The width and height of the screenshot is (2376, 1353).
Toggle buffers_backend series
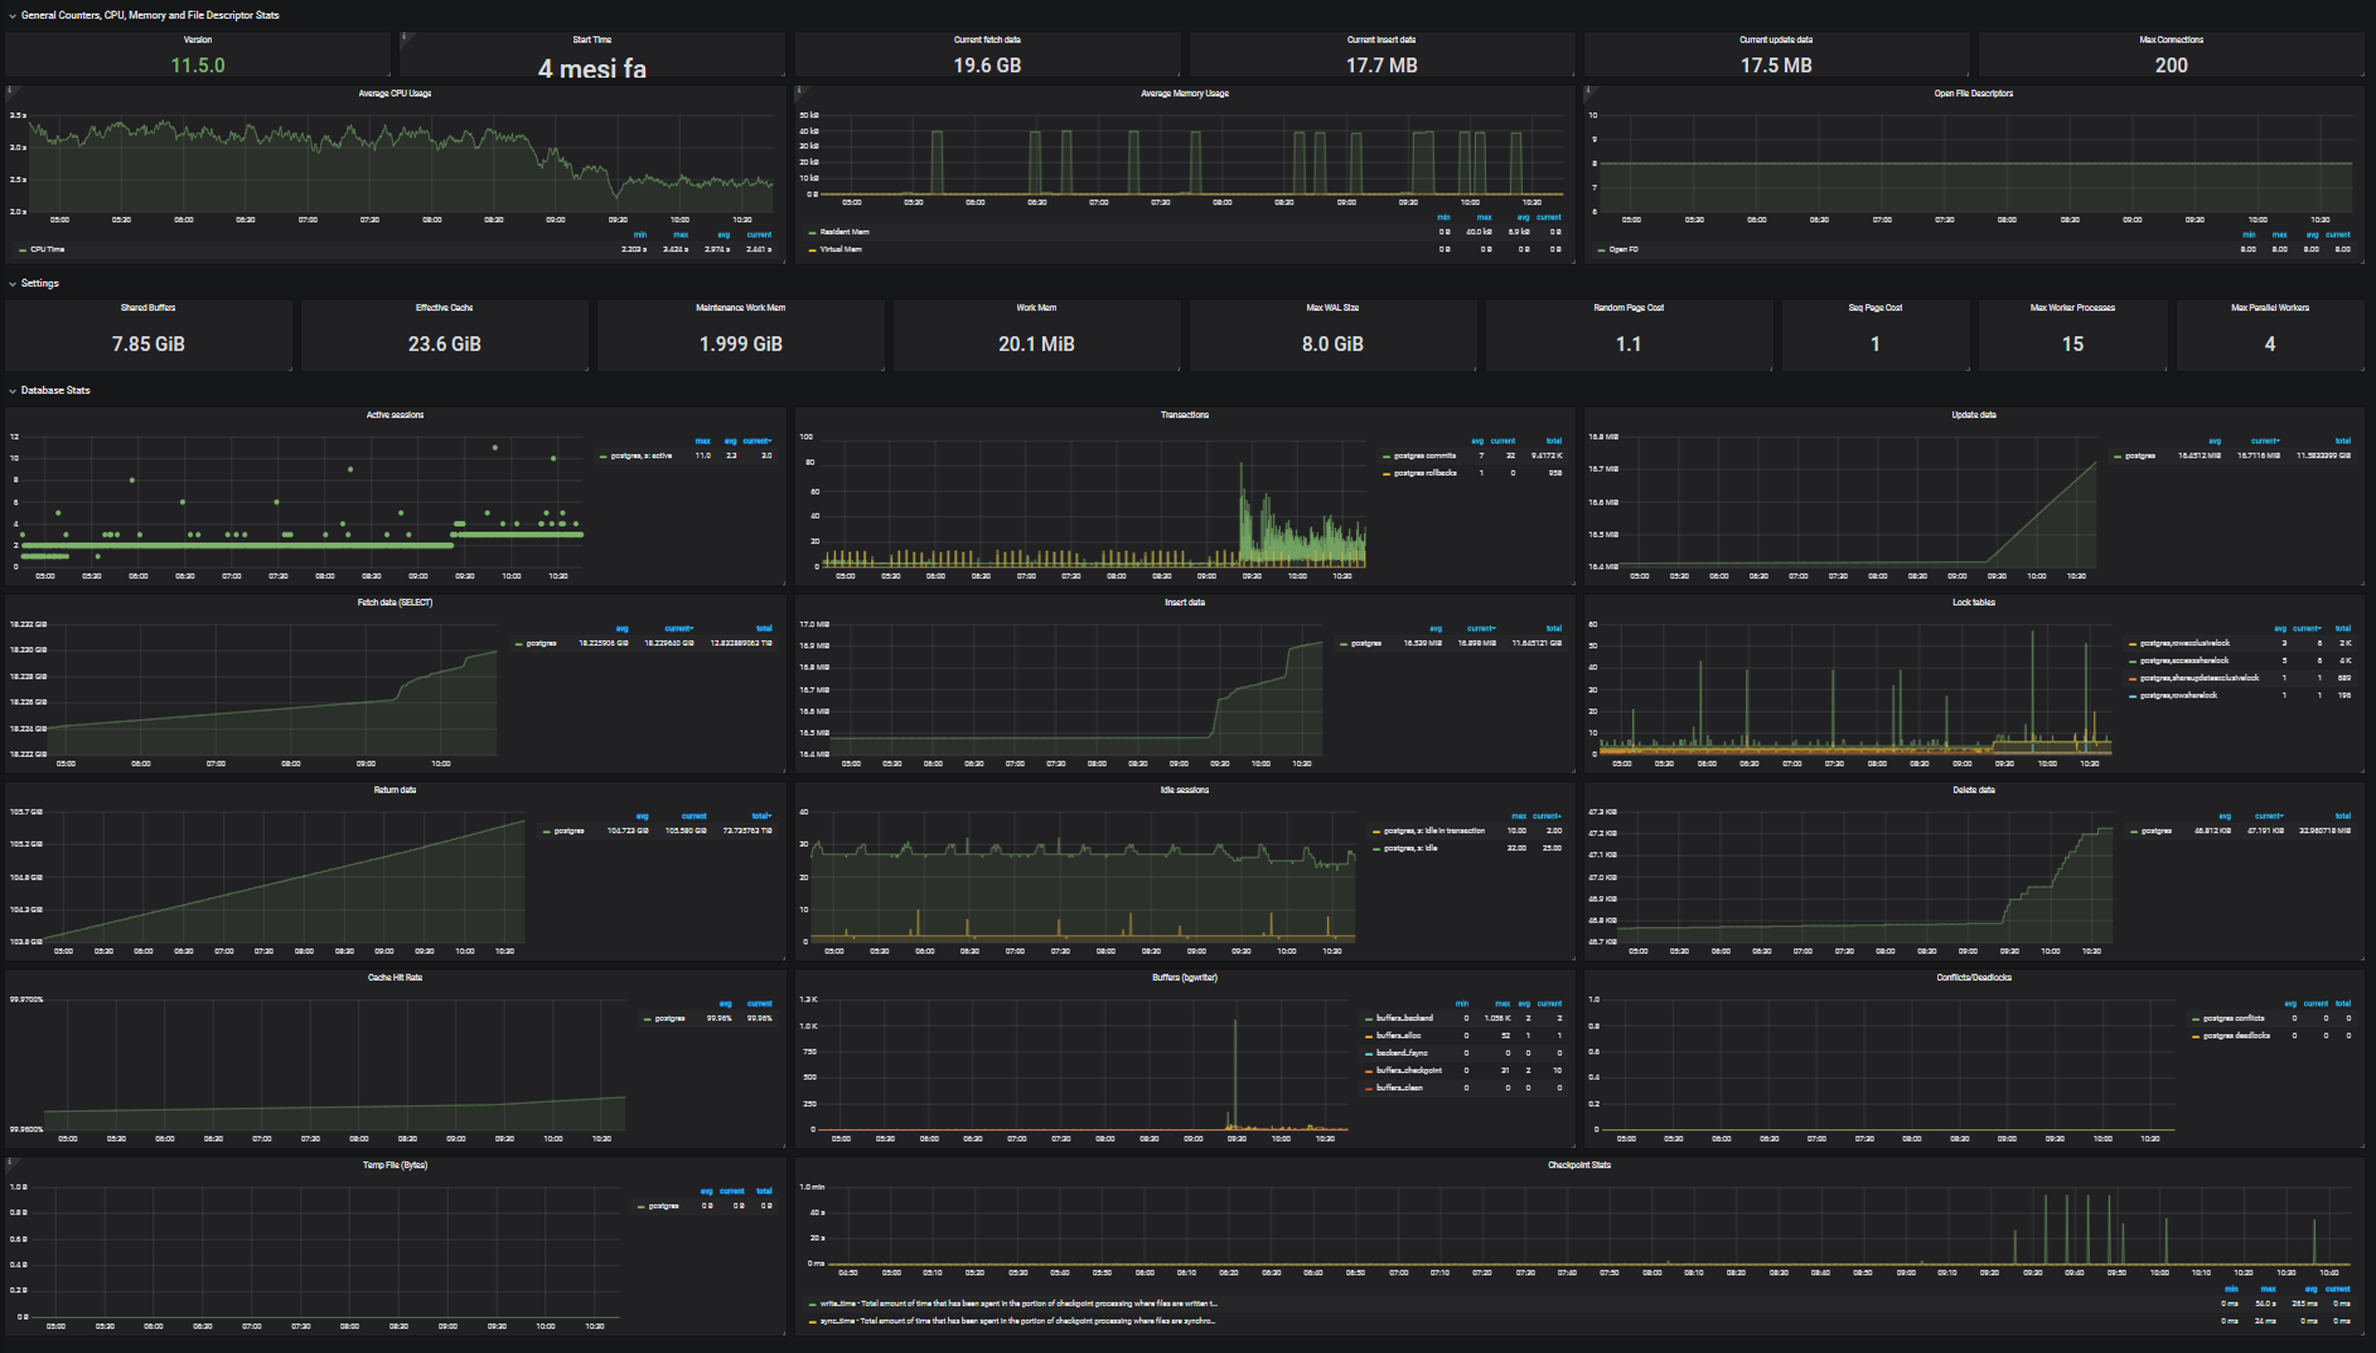(x=1404, y=1018)
